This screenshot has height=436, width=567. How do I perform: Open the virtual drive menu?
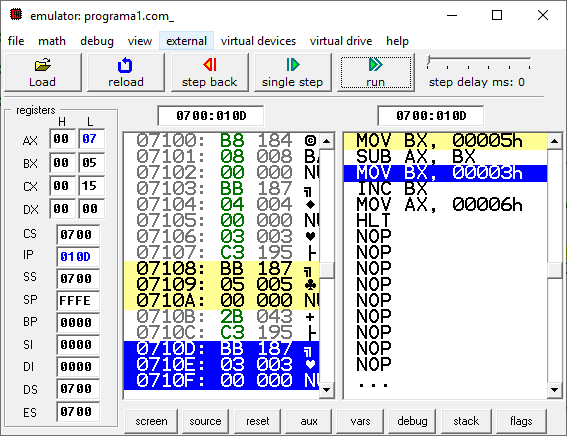pos(341,41)
